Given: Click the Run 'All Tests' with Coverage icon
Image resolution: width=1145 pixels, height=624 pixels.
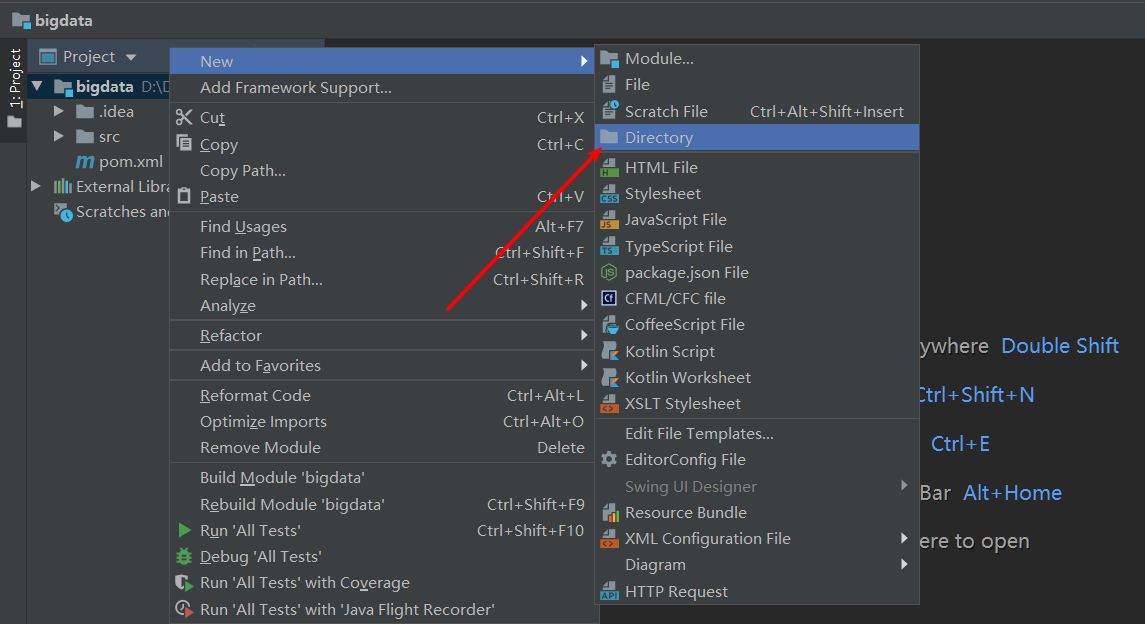Looking at the screenshot, I should pos(186,582).
